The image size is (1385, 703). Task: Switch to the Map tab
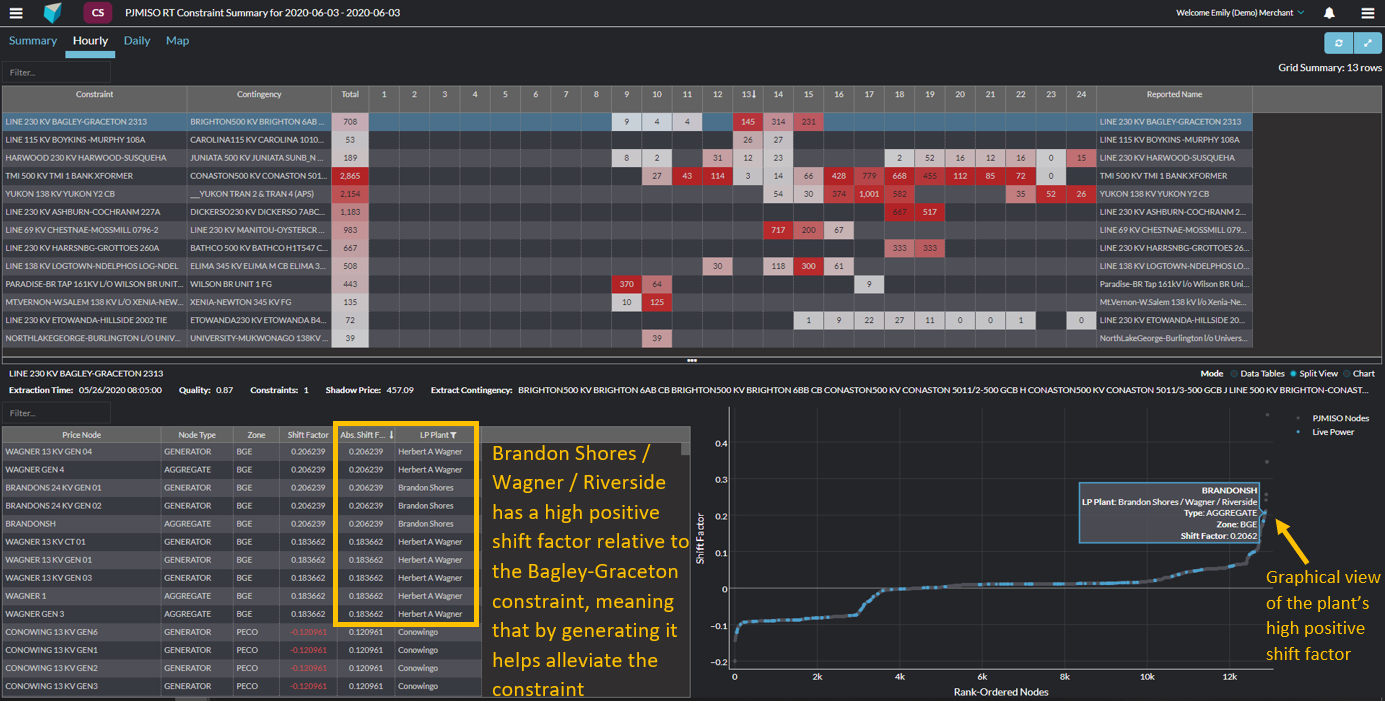[x=177, y=41]
